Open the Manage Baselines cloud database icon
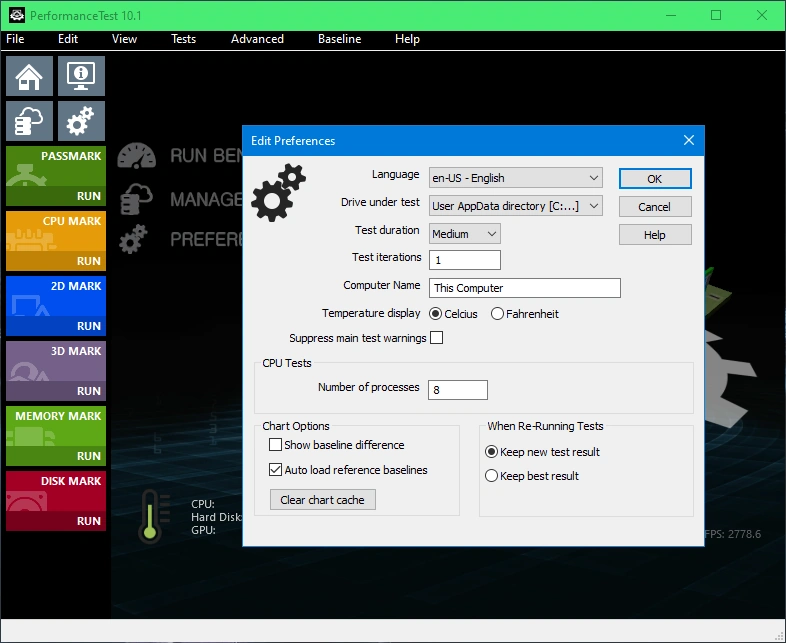The height and width of the screenshot is (643, 786). 29,121
